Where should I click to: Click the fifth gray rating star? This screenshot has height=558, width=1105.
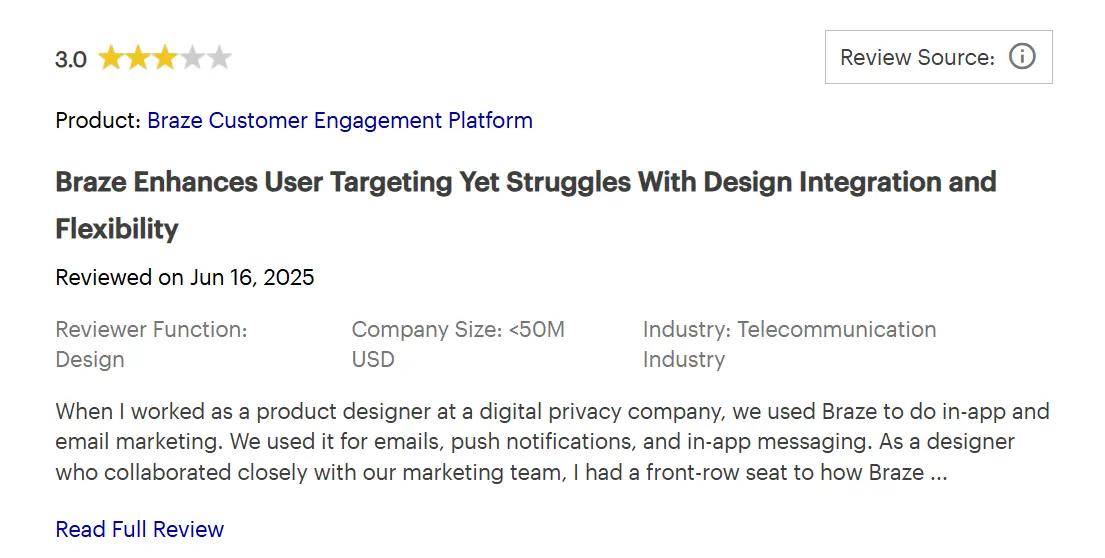(219, 58)
